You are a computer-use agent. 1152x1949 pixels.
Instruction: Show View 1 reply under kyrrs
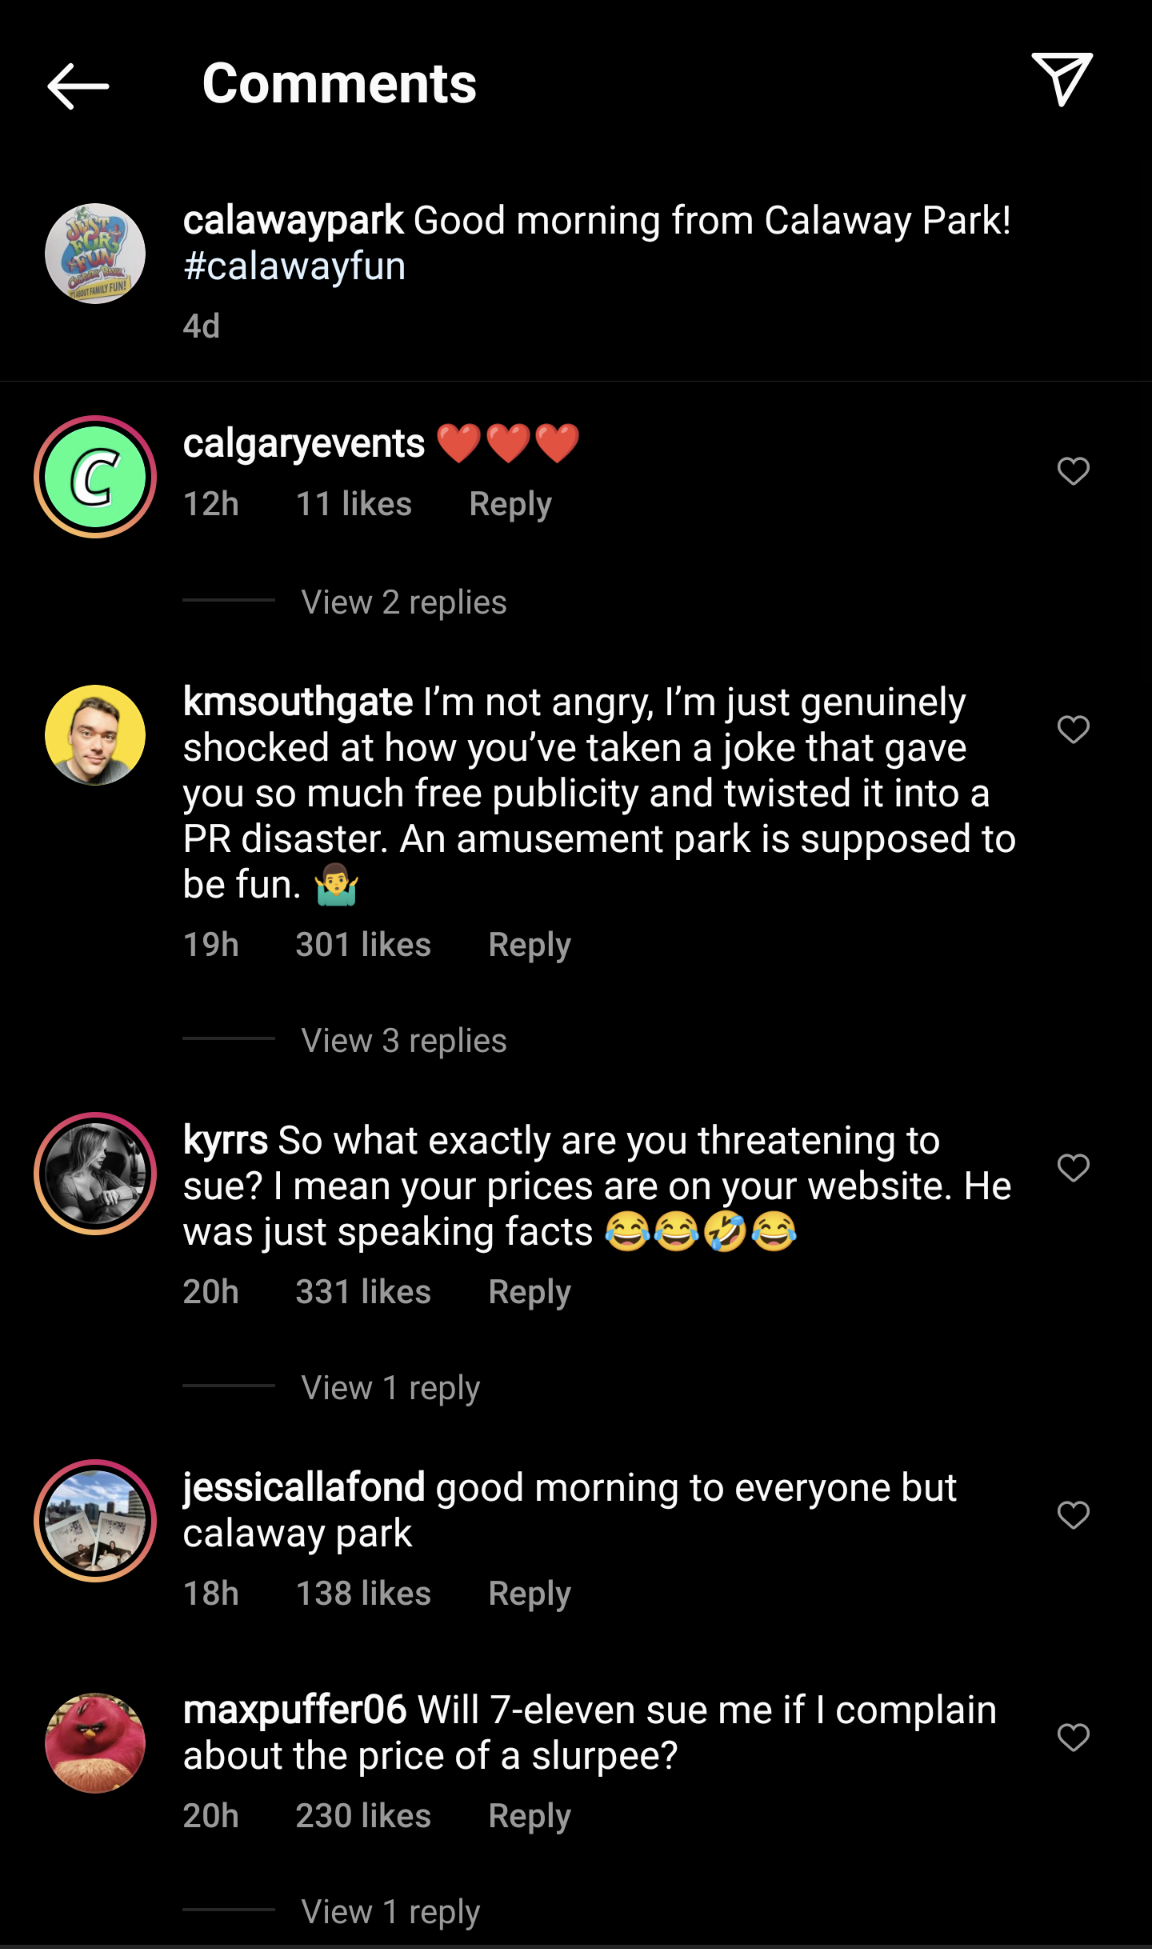click(390, 1387)
